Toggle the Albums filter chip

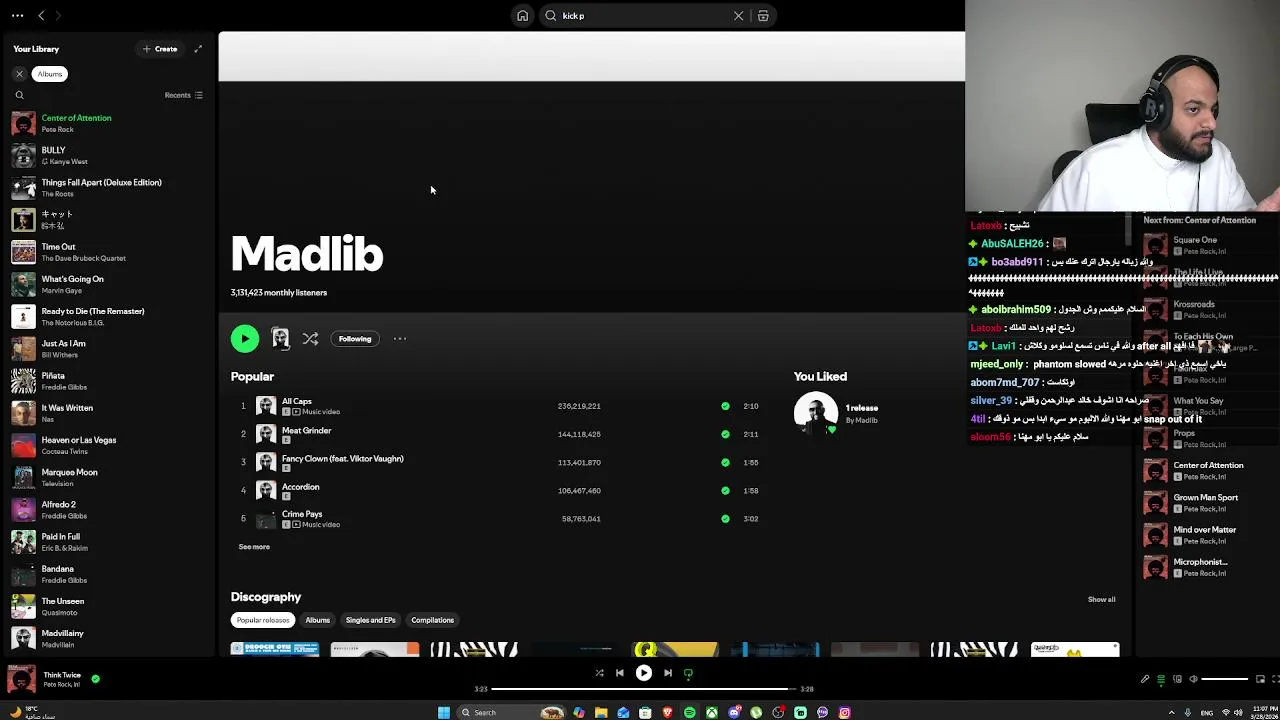pyautogui.click(x=50, y=74)
